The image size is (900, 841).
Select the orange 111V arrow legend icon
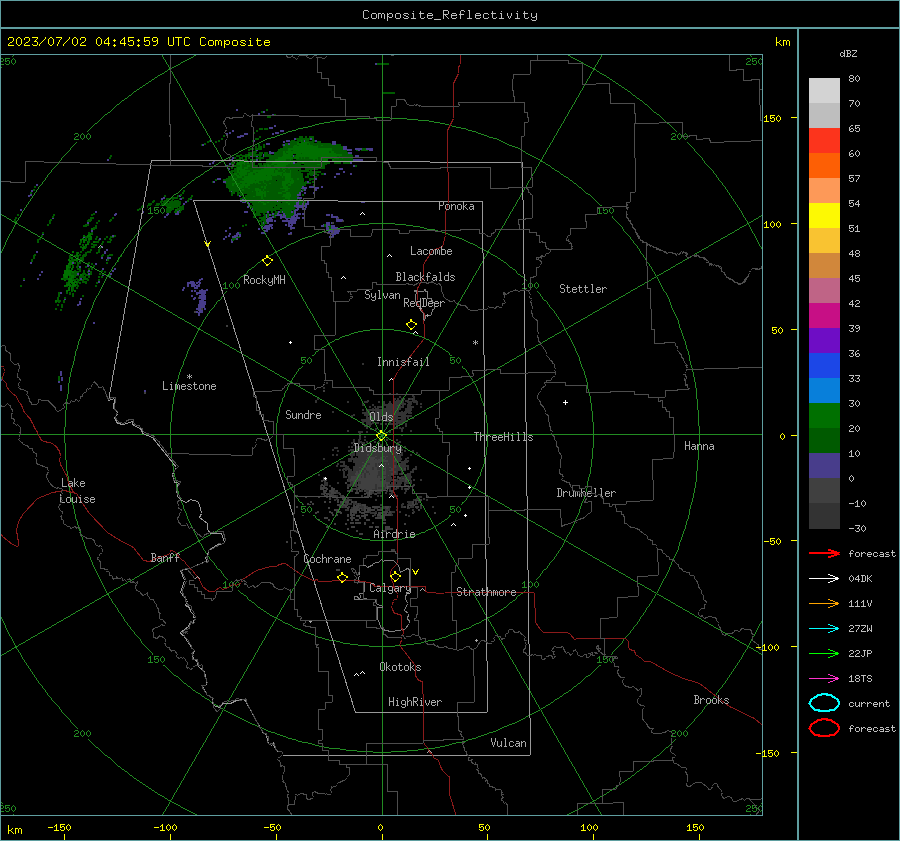[824, 603]
